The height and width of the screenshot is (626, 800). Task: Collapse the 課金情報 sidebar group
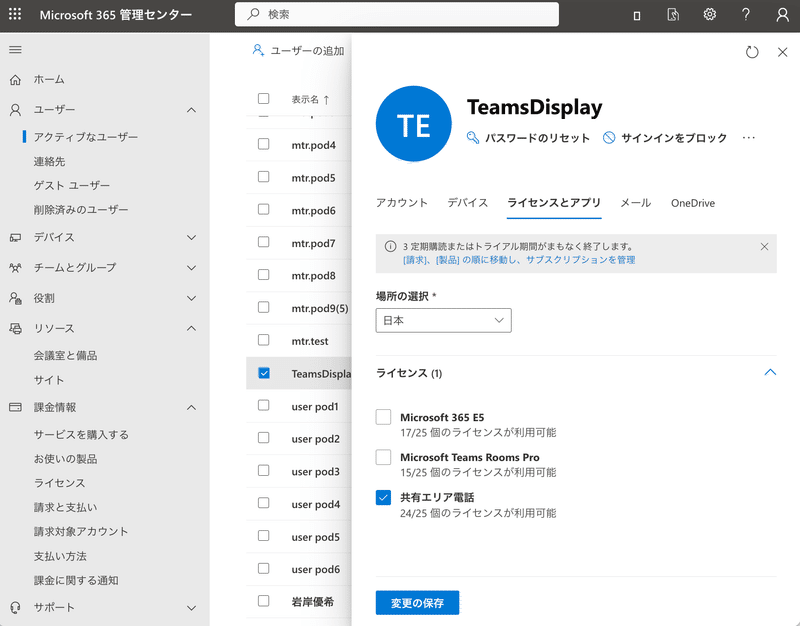coord(191,407)
